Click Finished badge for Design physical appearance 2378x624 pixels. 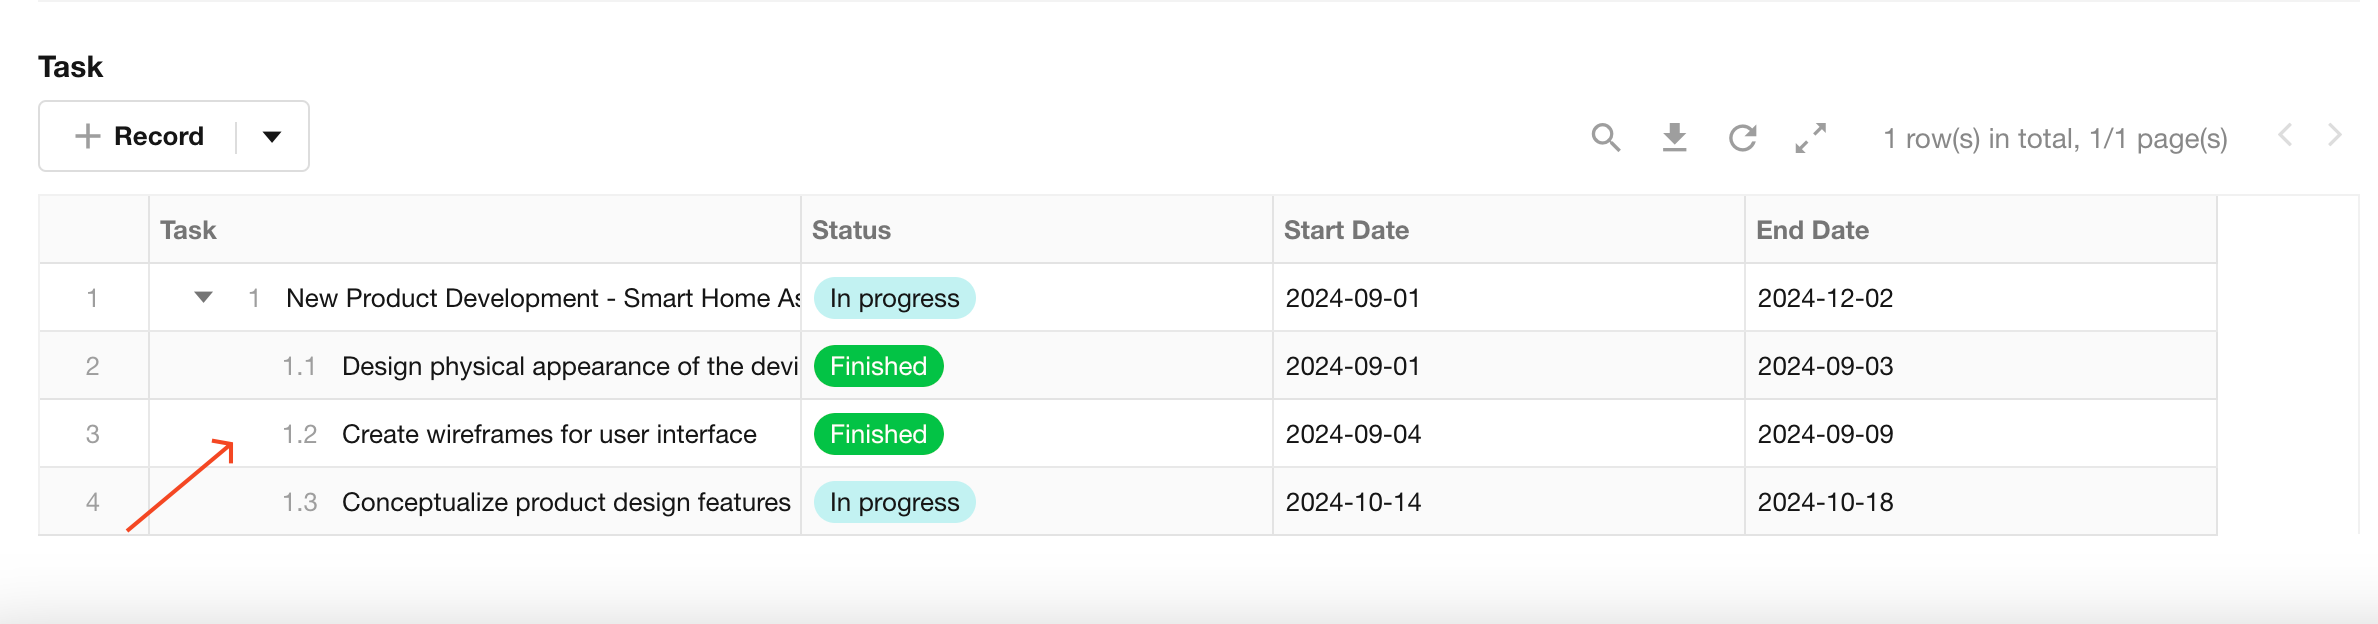click(878, 366)
